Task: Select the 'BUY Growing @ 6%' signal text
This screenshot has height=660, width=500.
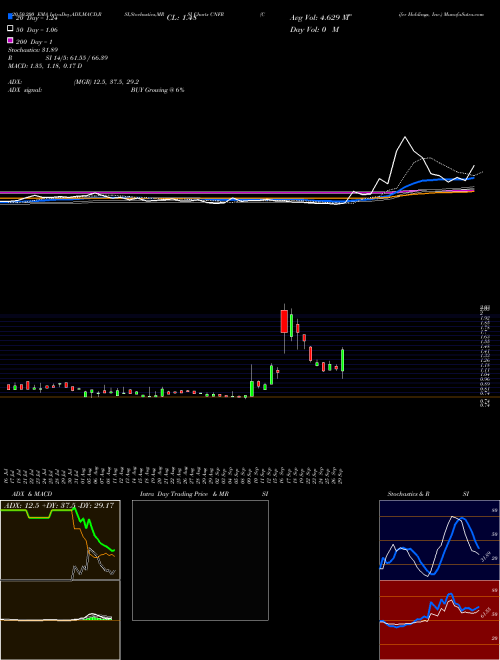Action: point(157,90)
